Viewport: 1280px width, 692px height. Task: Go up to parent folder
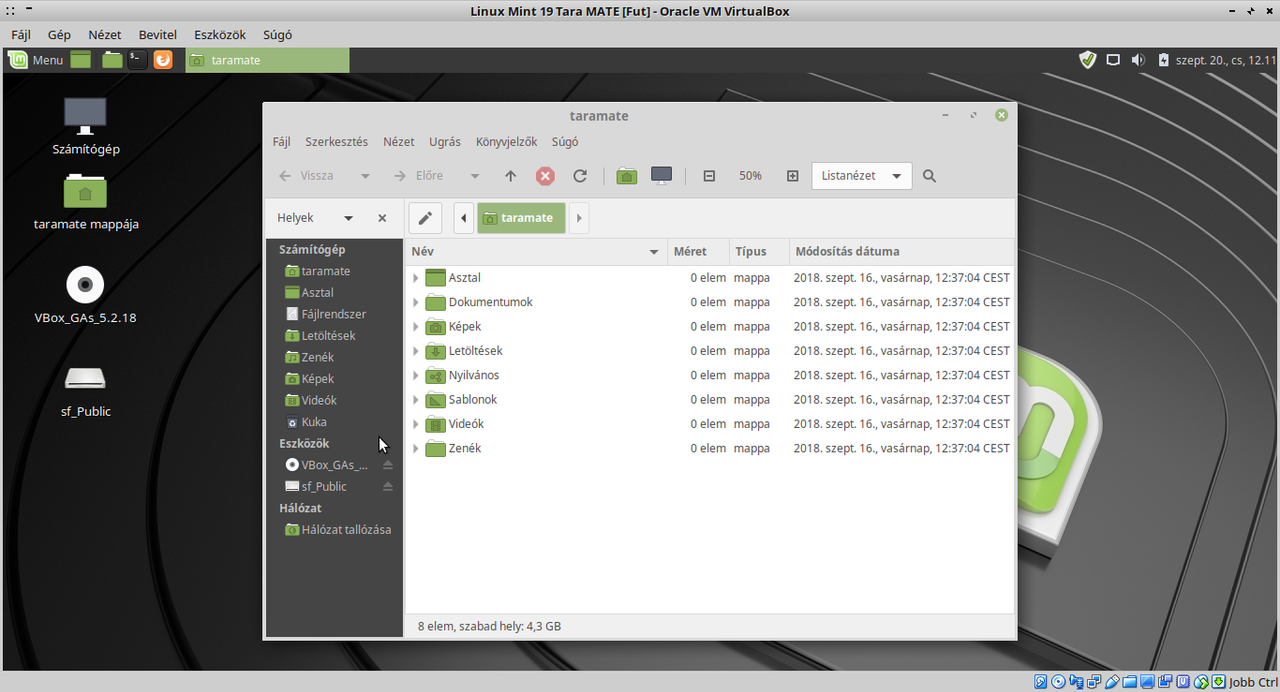[510, 176]
